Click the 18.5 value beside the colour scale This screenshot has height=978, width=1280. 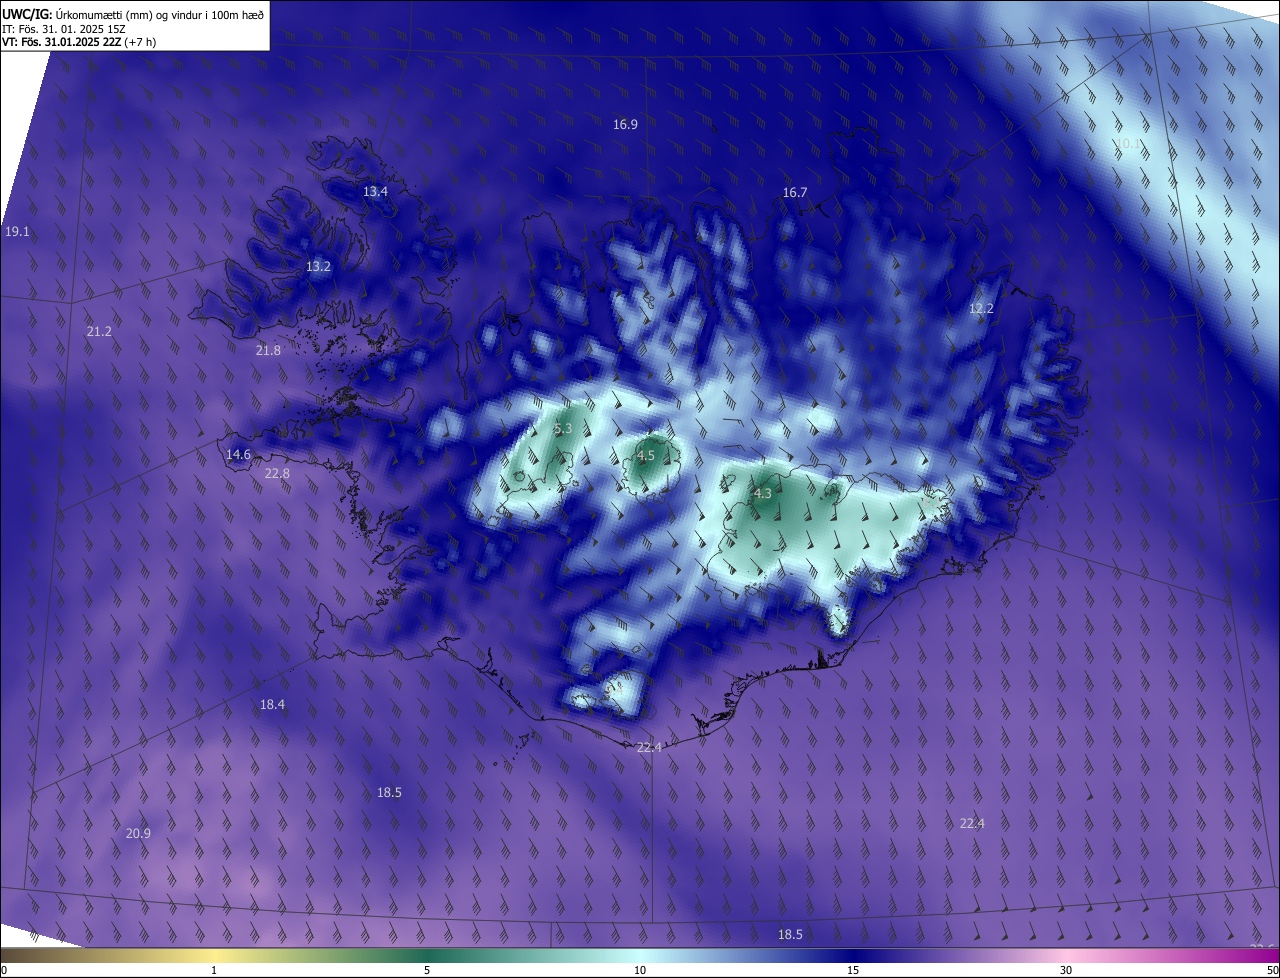coord(790,934)
